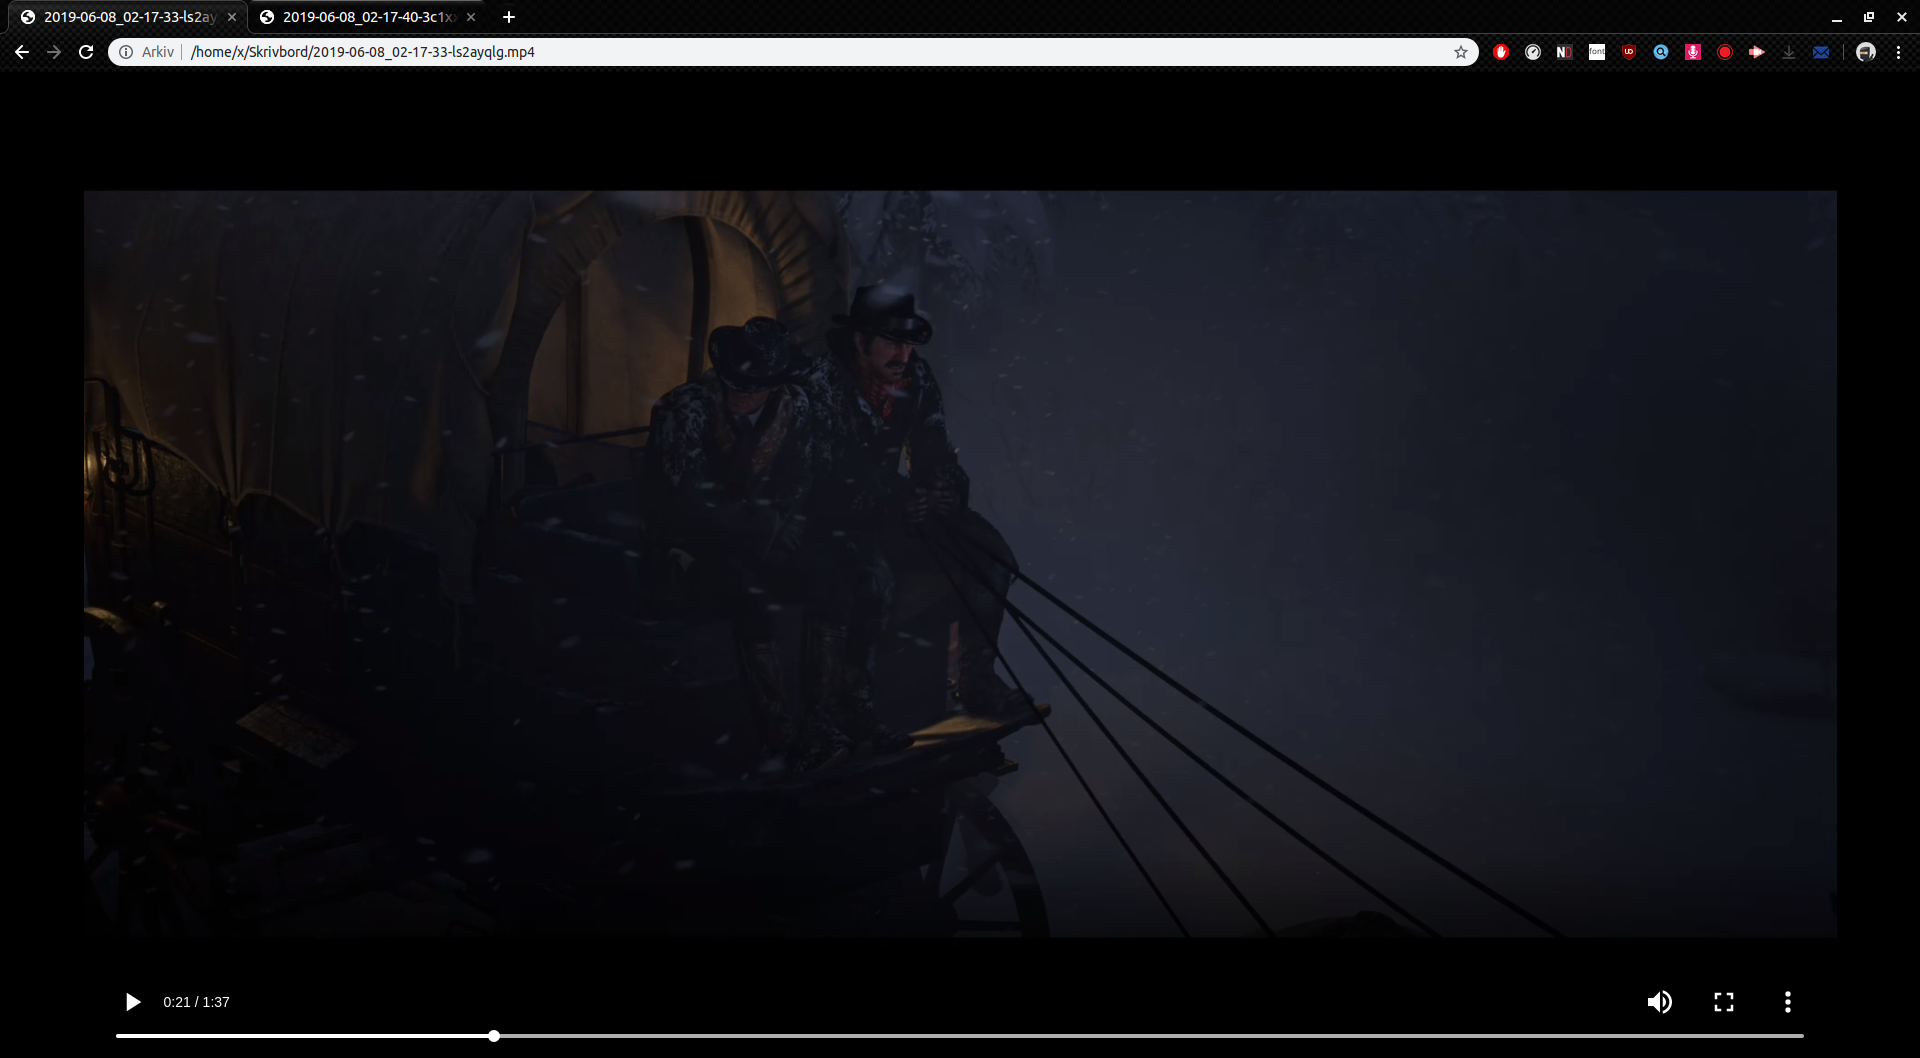Open the download arrow extension
This screenshot has height=1058, width=1920.
point(1789,52)
